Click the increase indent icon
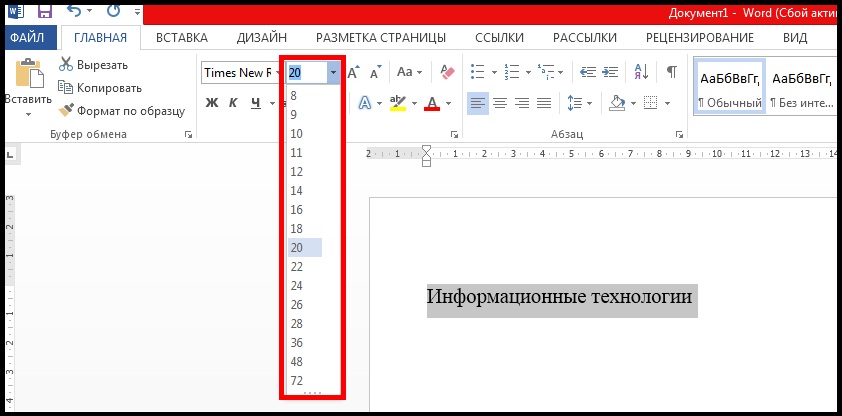Image resolution: width=842 pixels, height=416 pixels. tap(610, 72)
